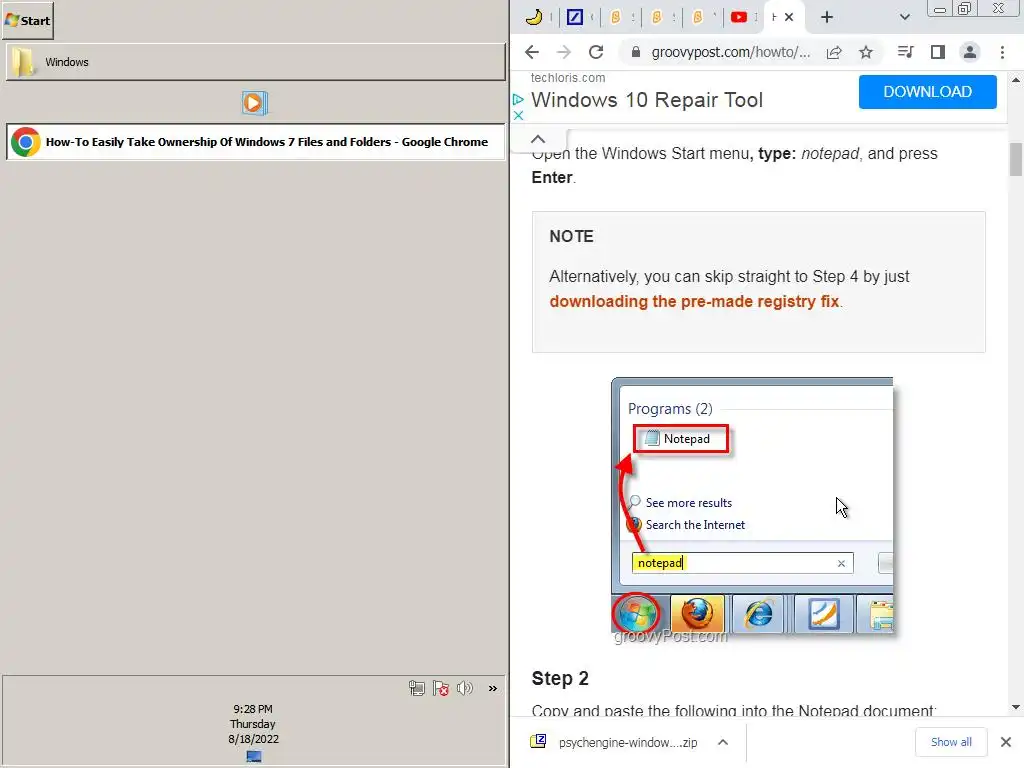1024x768 pixels.
Task: Click Show all downloads
Action: 951,742
